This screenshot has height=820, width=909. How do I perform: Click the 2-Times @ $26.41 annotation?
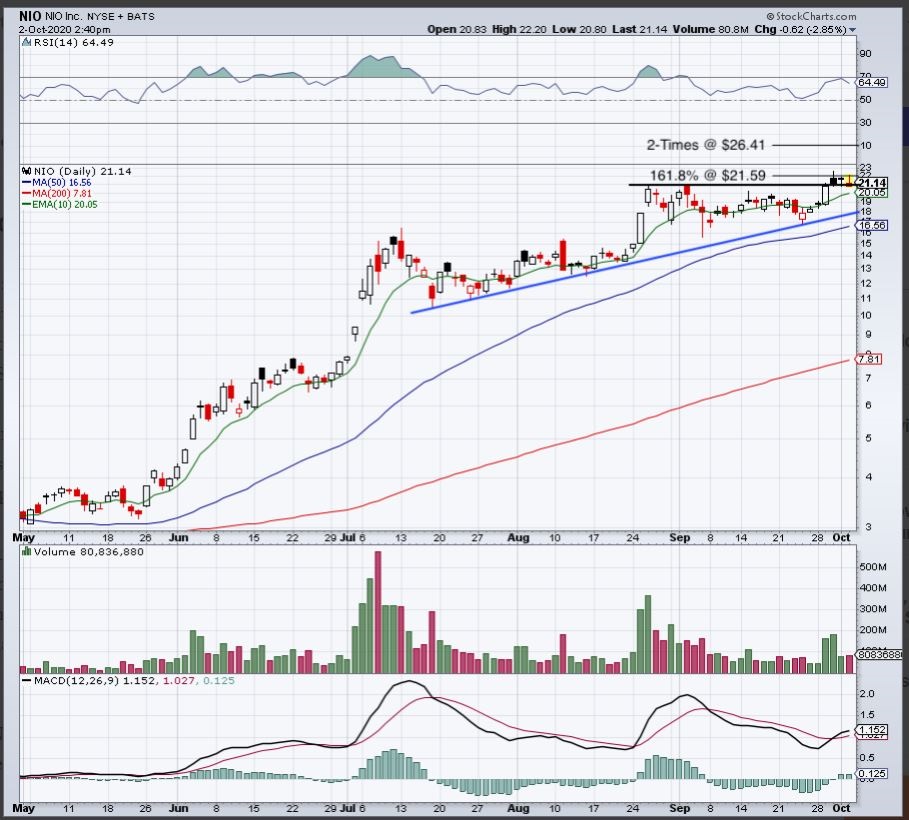pyautogui.click(x=706, y=145)
